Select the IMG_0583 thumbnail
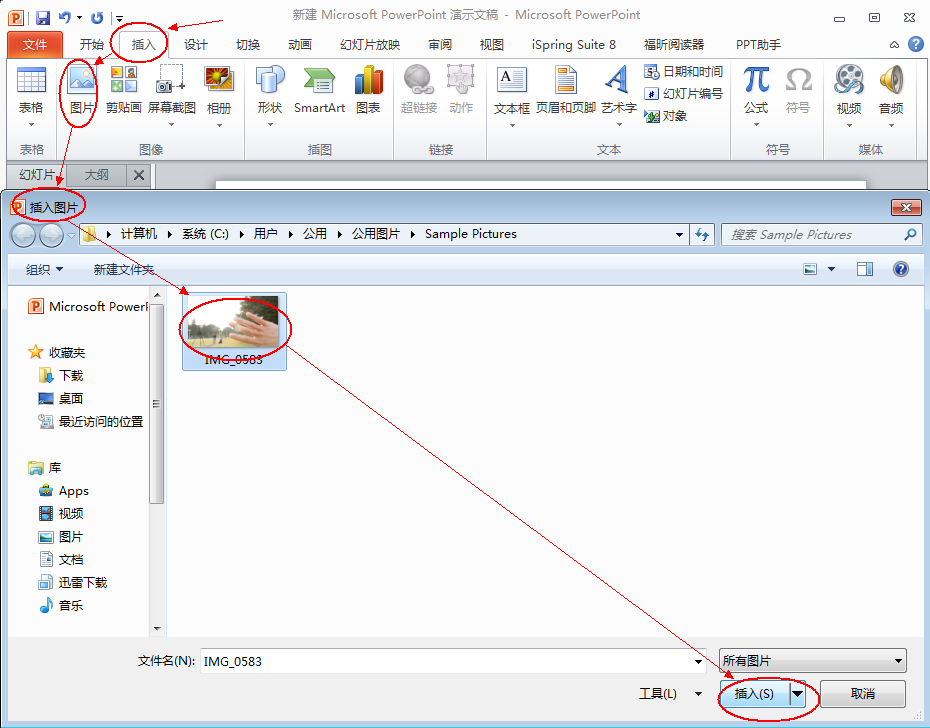 click(x=234, y=331)
